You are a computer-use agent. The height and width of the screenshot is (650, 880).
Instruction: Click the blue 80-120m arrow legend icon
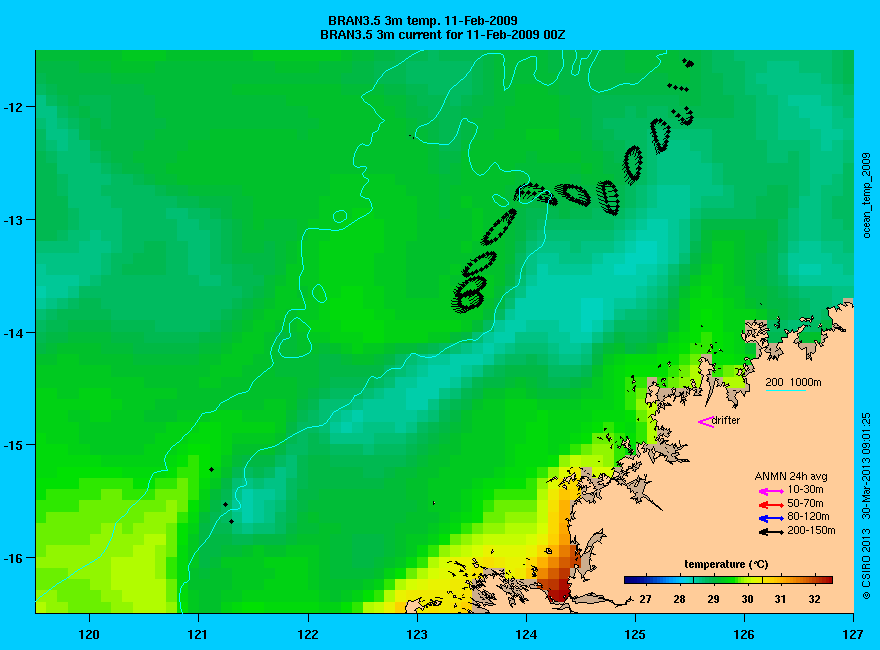771,518
